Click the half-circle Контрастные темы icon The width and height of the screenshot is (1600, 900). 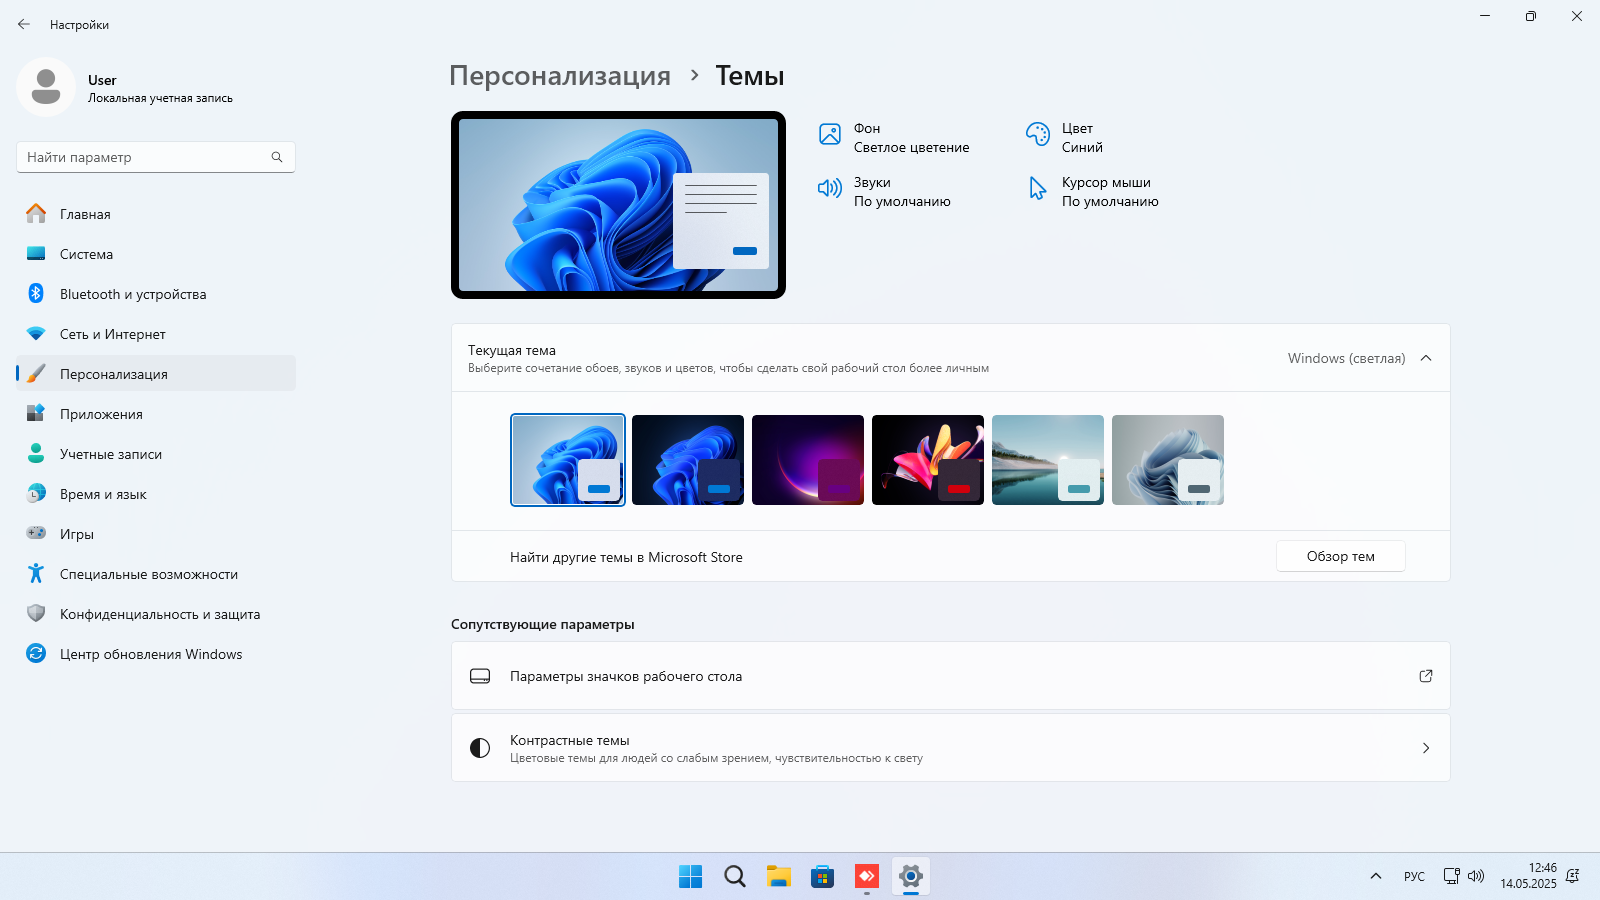coord(480,748)
